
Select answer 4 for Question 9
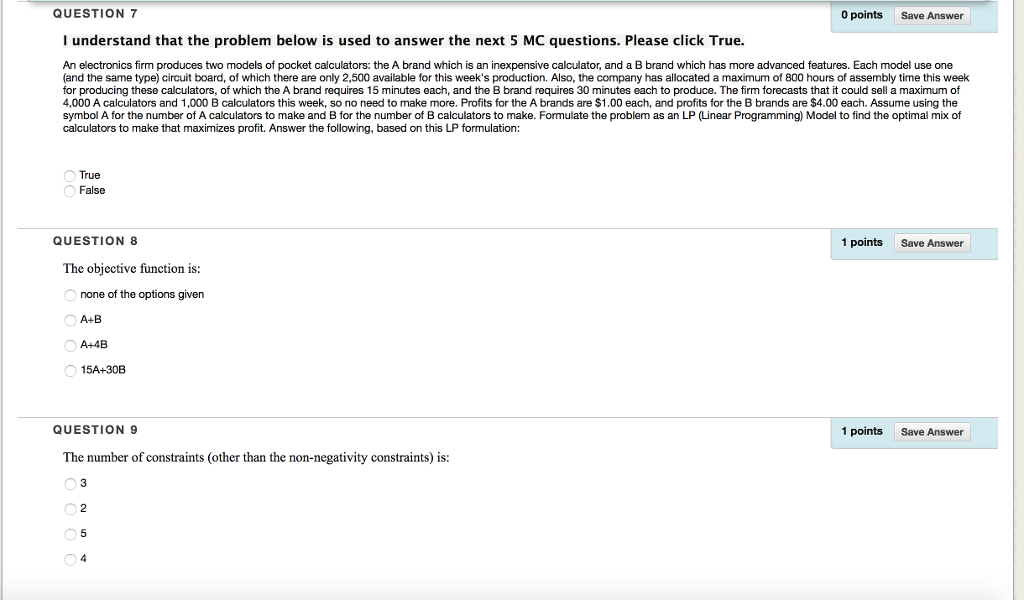pyautogui.click(x=70, y=558)
